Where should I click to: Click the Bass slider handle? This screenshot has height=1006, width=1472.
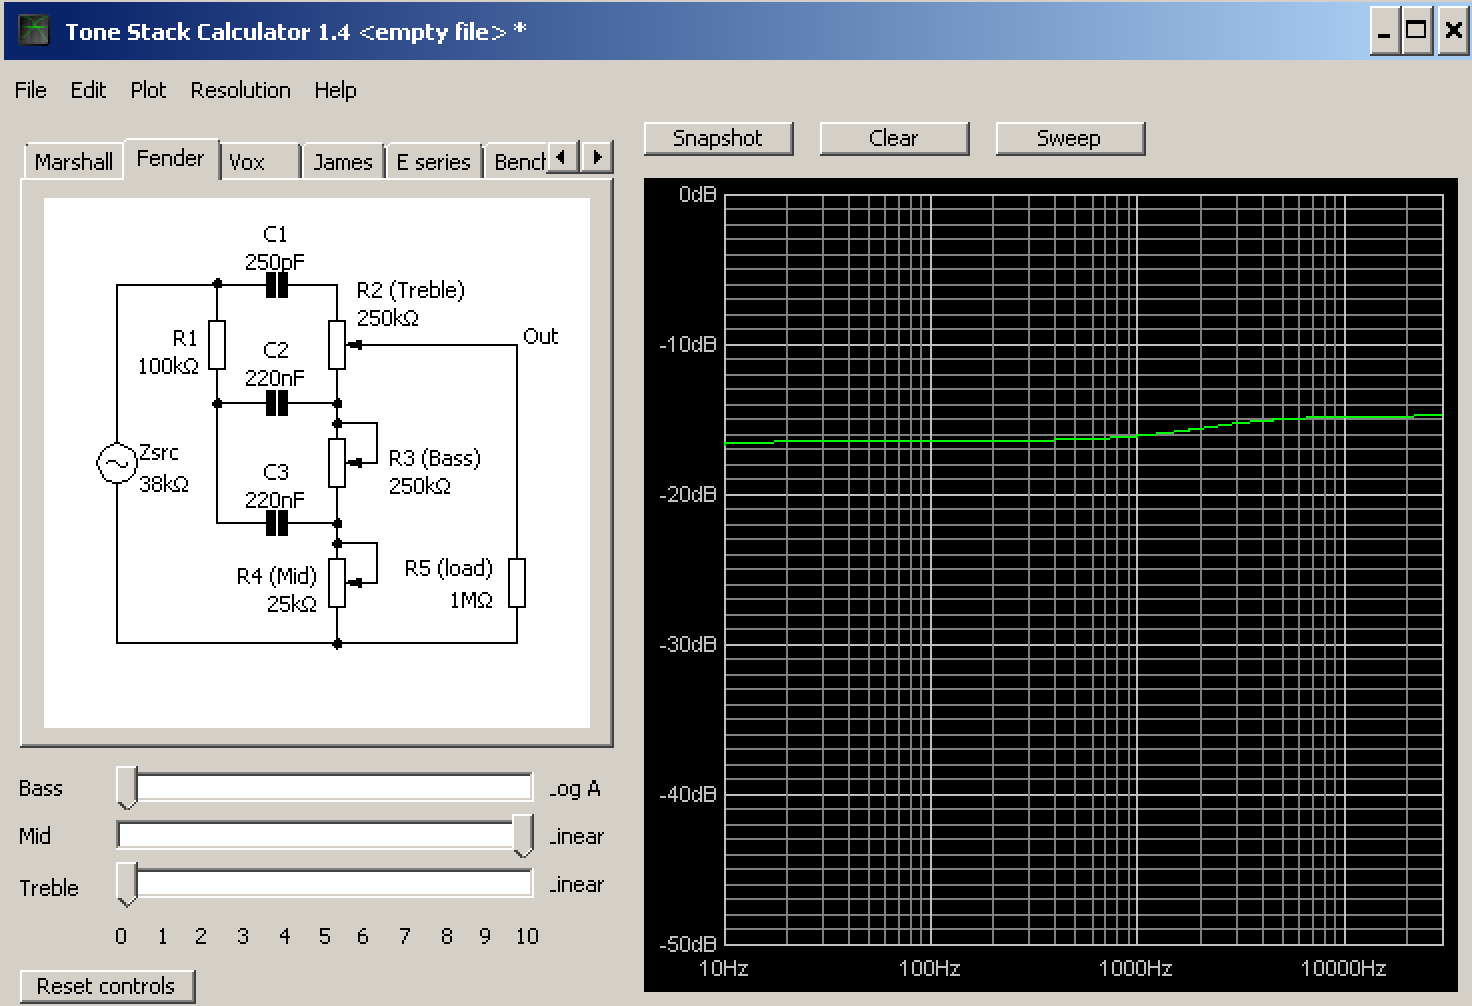pyautogui.click(x=127, y=787)
